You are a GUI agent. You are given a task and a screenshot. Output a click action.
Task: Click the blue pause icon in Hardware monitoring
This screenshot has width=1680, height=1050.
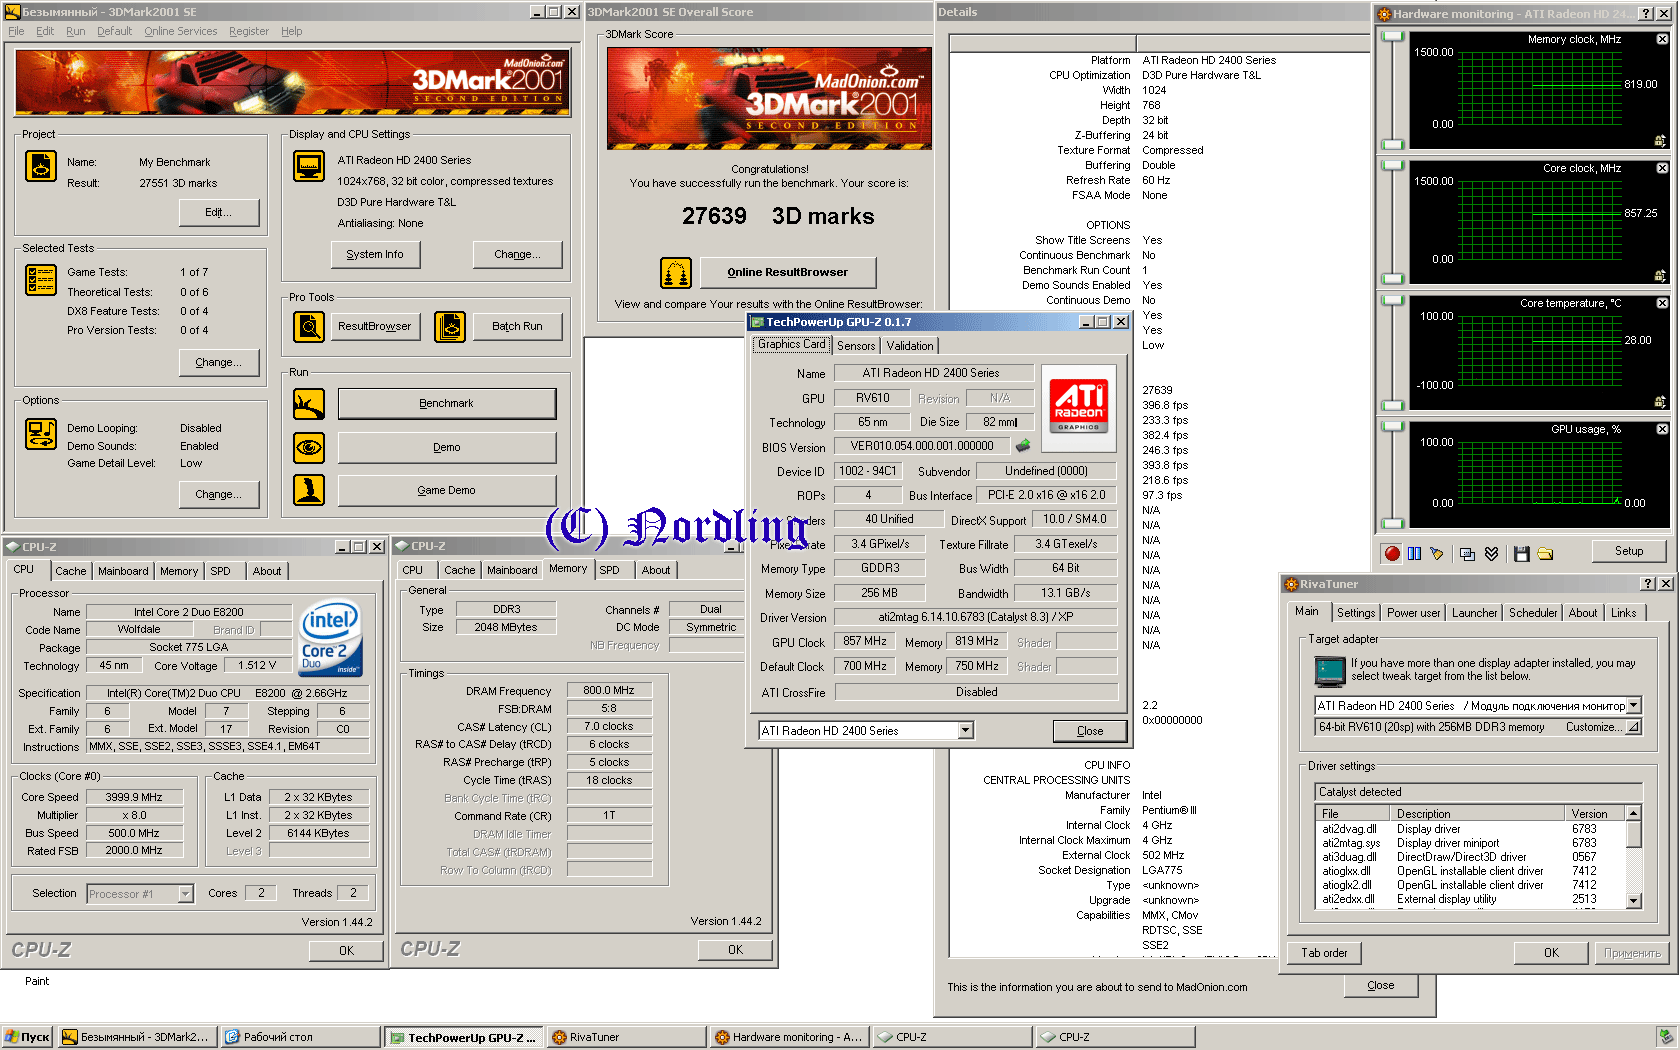(x=1414, y=553)
